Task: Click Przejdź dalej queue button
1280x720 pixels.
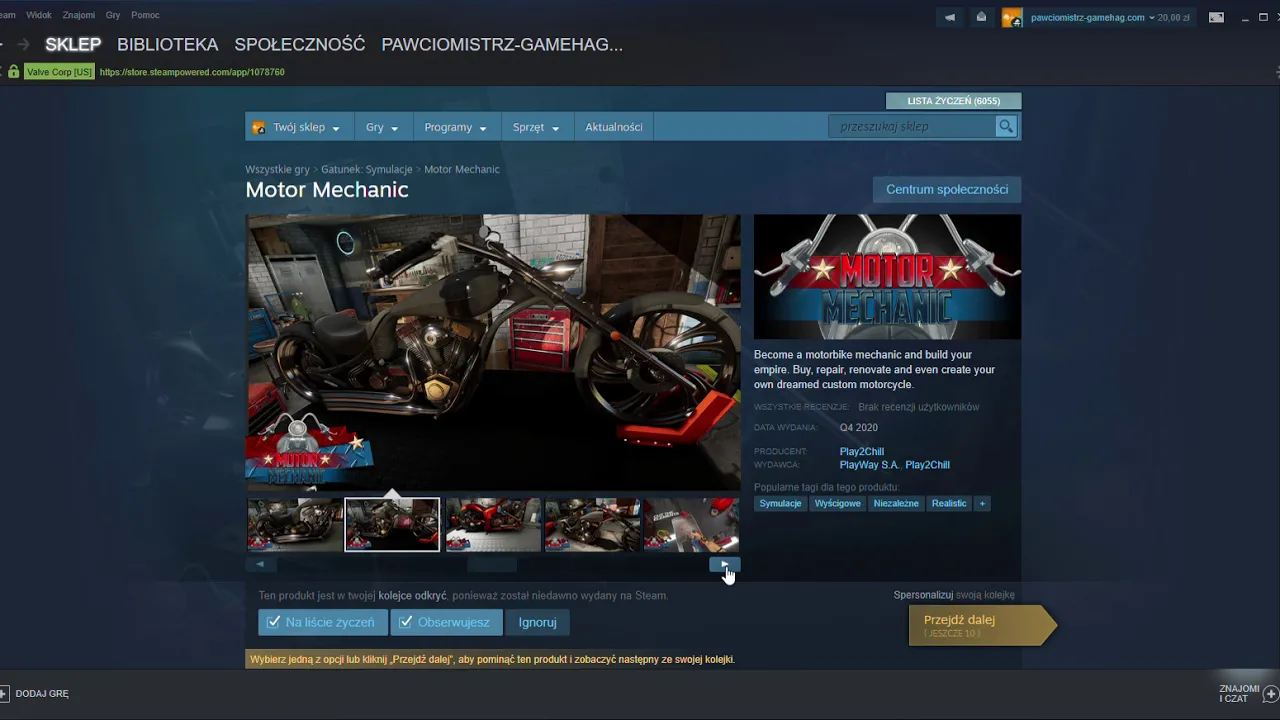Action: [x=981, y=625]
